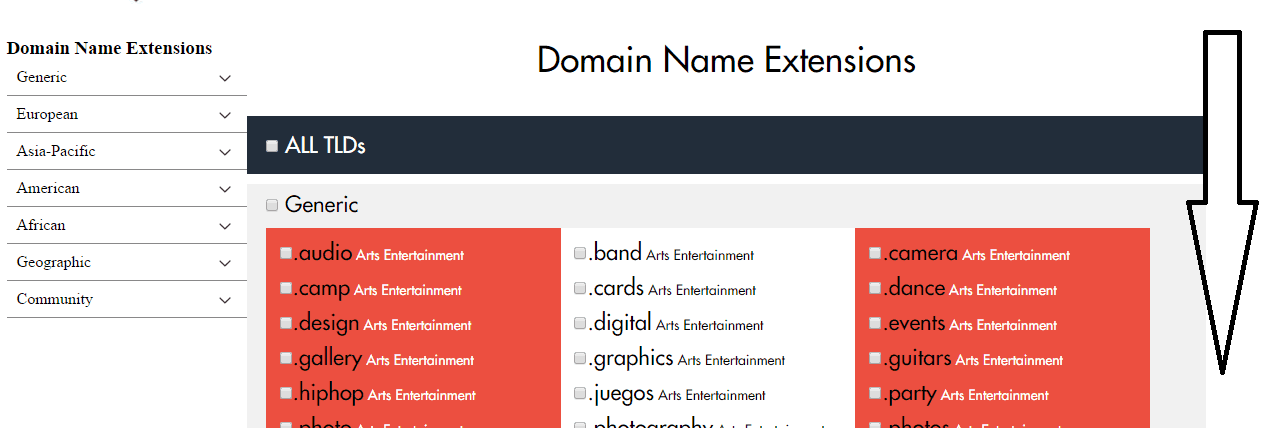Check the ALL TLDs checkbox
Image resolution: width=1273 pixels, height=428 pixels.
[x=272, y=146]
